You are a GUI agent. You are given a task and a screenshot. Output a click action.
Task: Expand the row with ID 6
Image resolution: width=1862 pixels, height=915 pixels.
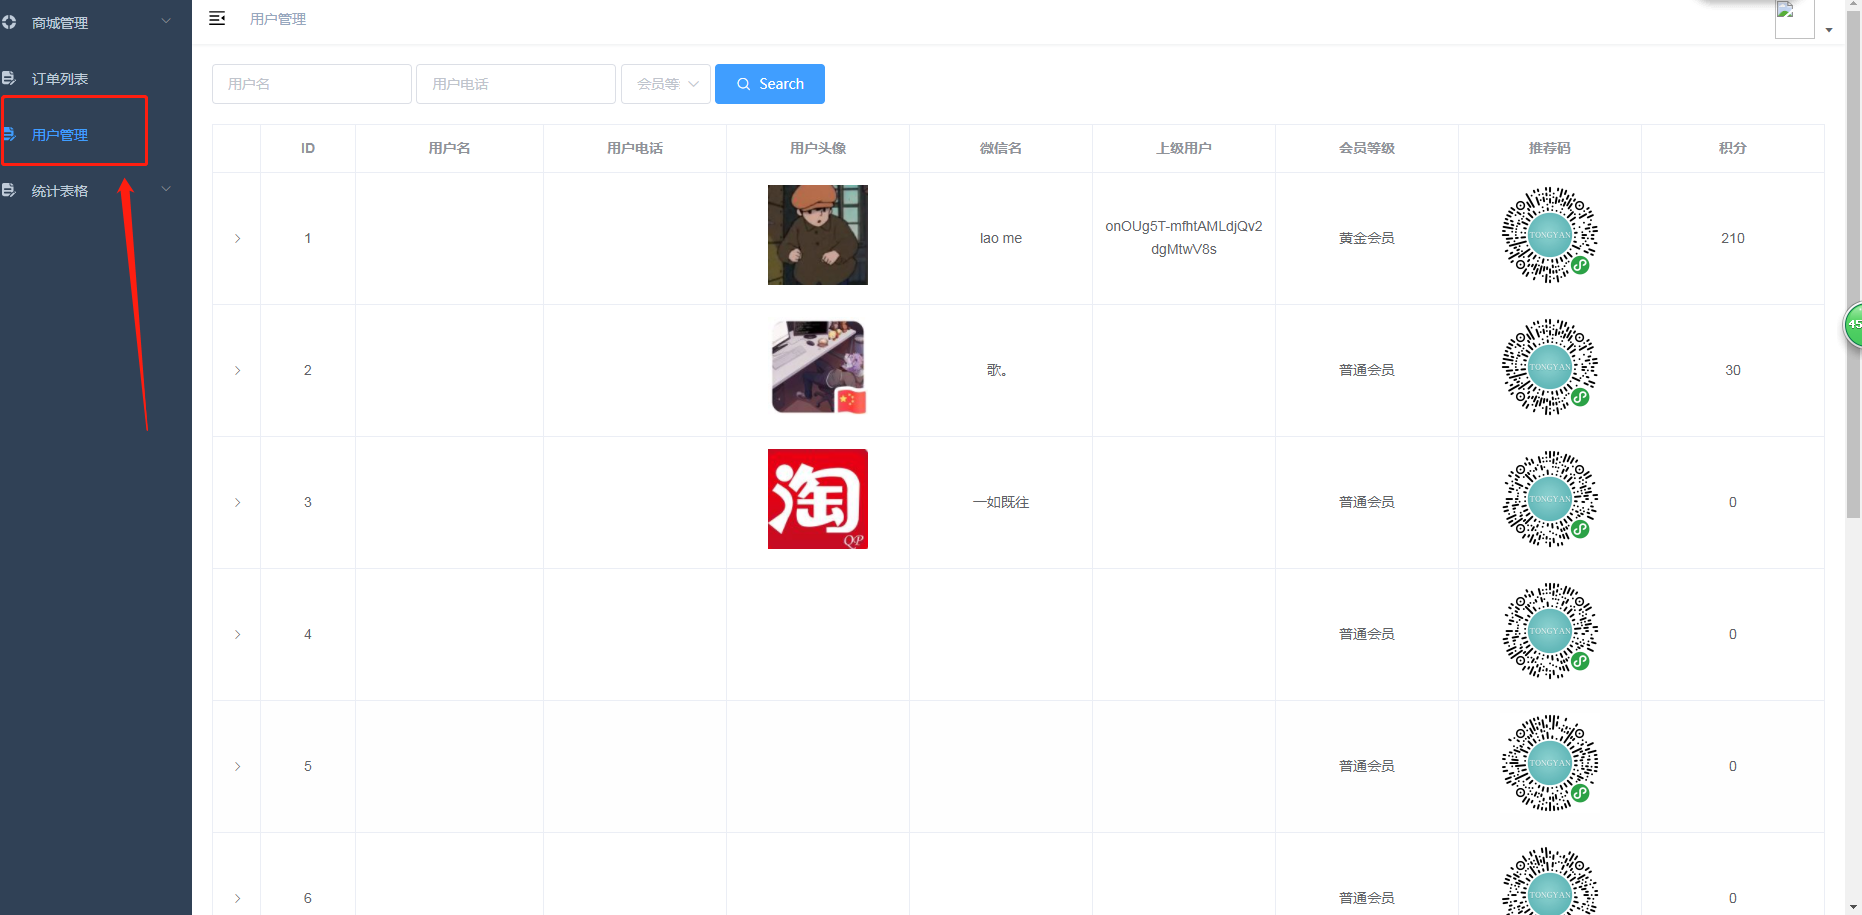237,898
